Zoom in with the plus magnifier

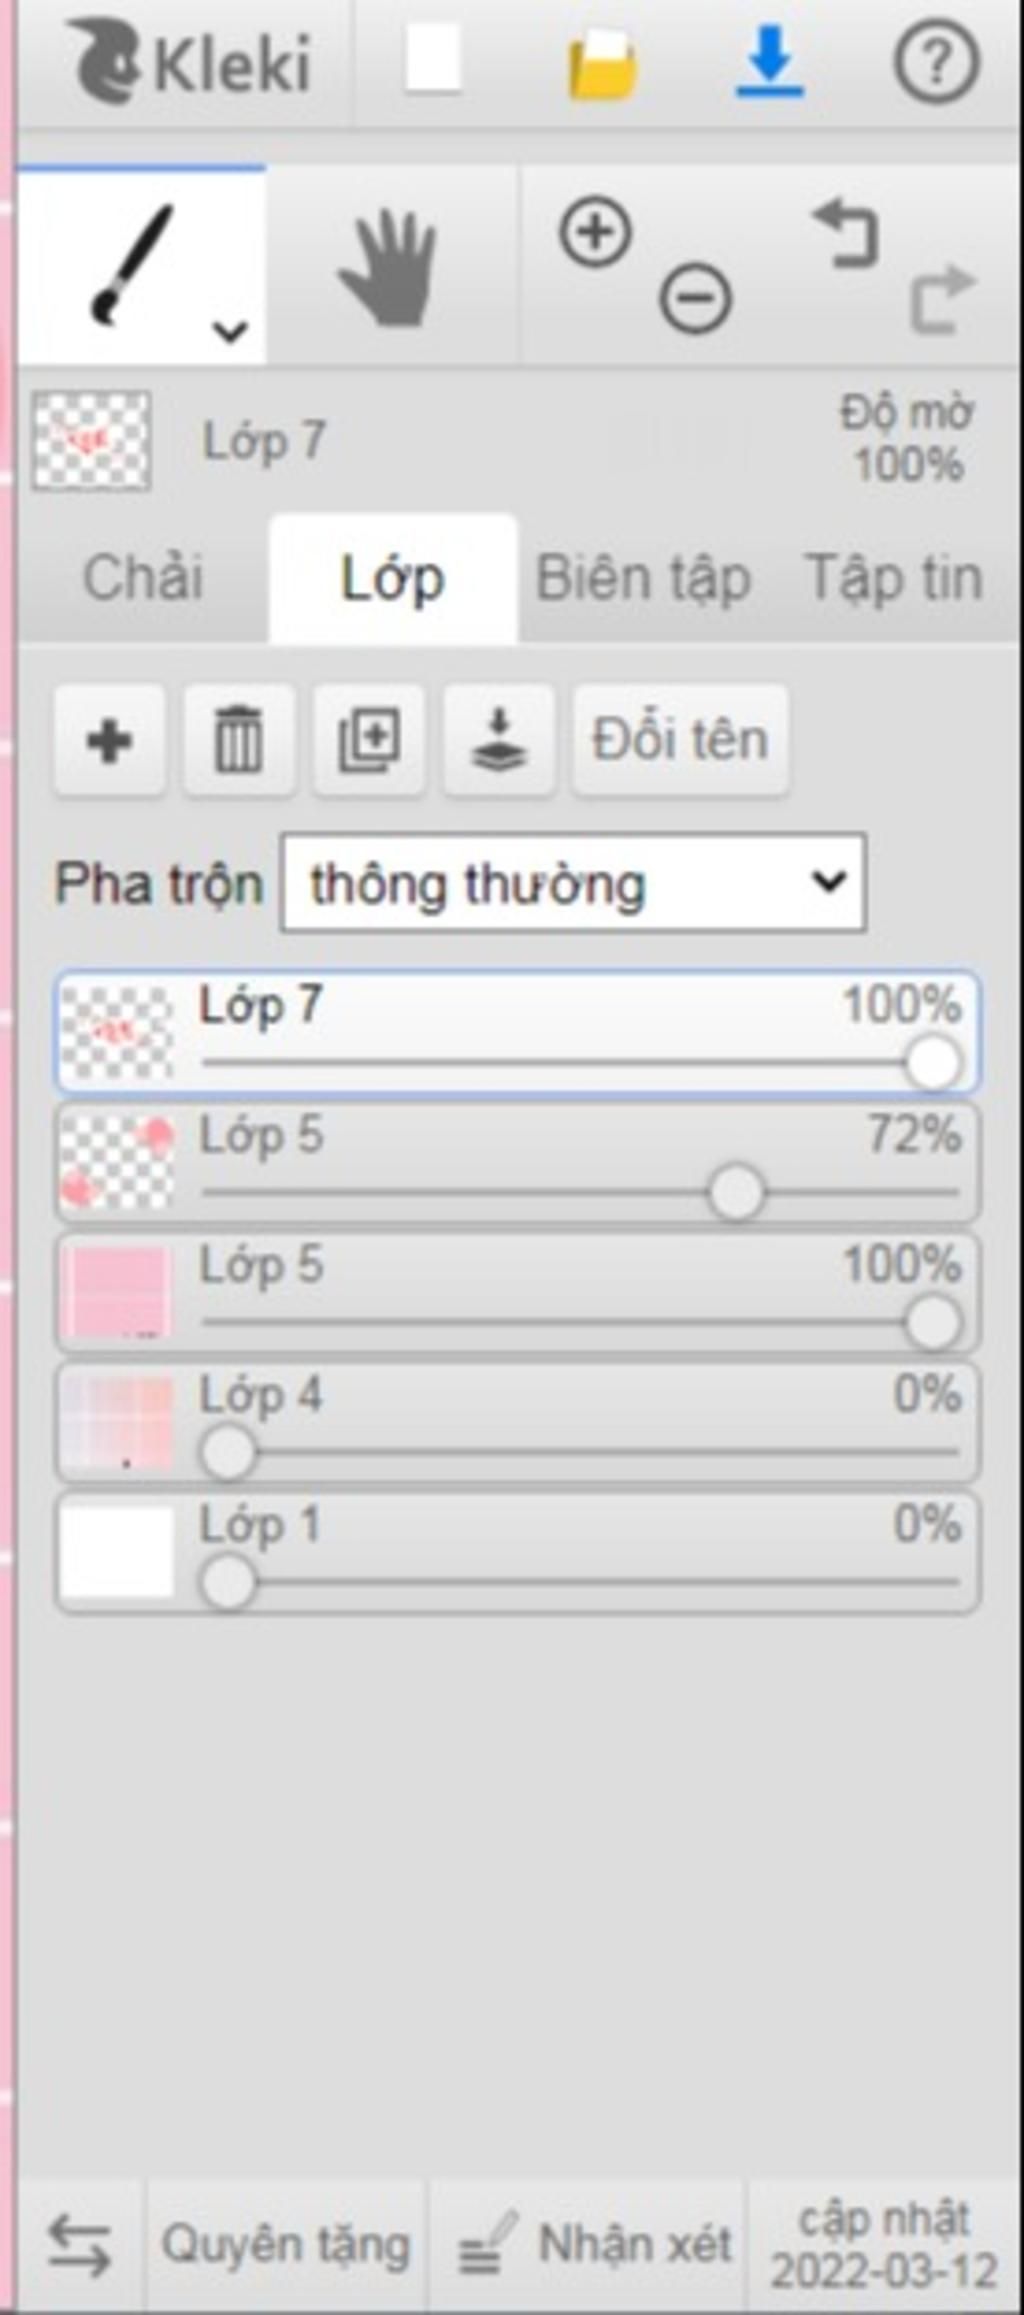pos(596,233)
